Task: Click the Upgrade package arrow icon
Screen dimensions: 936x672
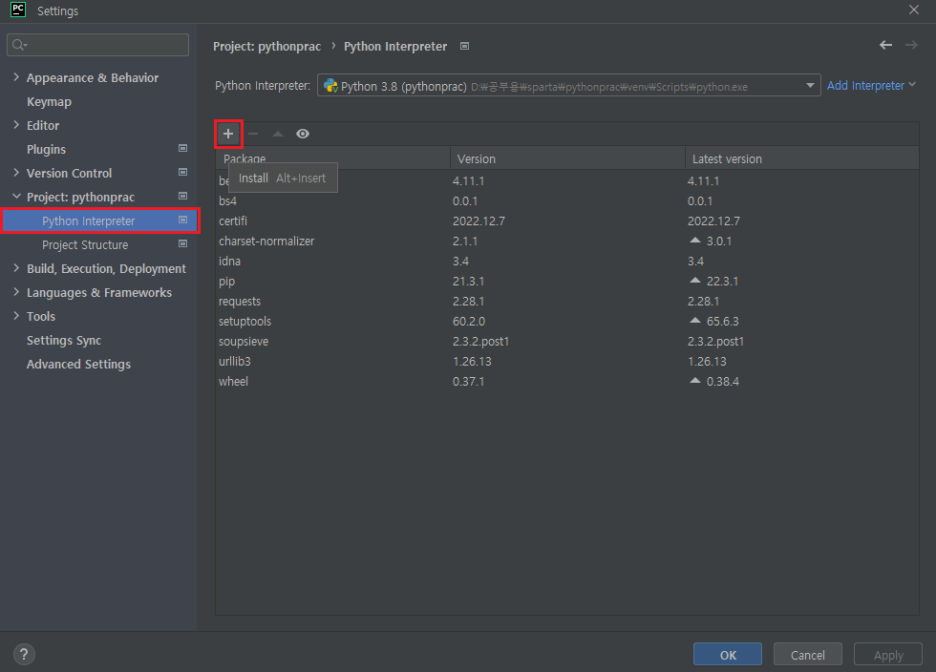Action: pyautogui.click(x=278, y=134)
